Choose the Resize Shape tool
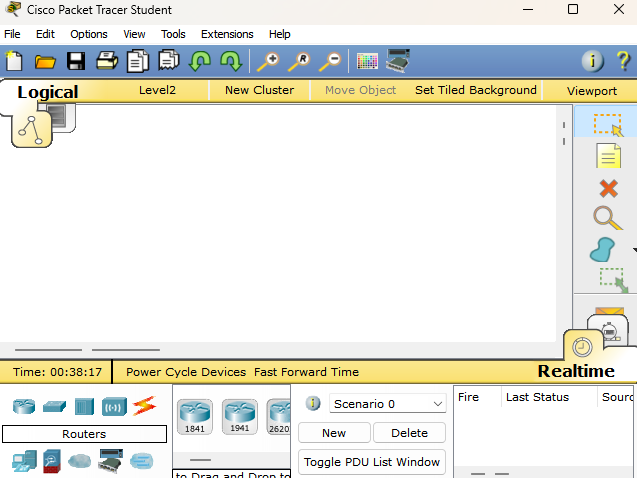Image resolution: width=637 pixels, height=478 pixels. (613, 280)
